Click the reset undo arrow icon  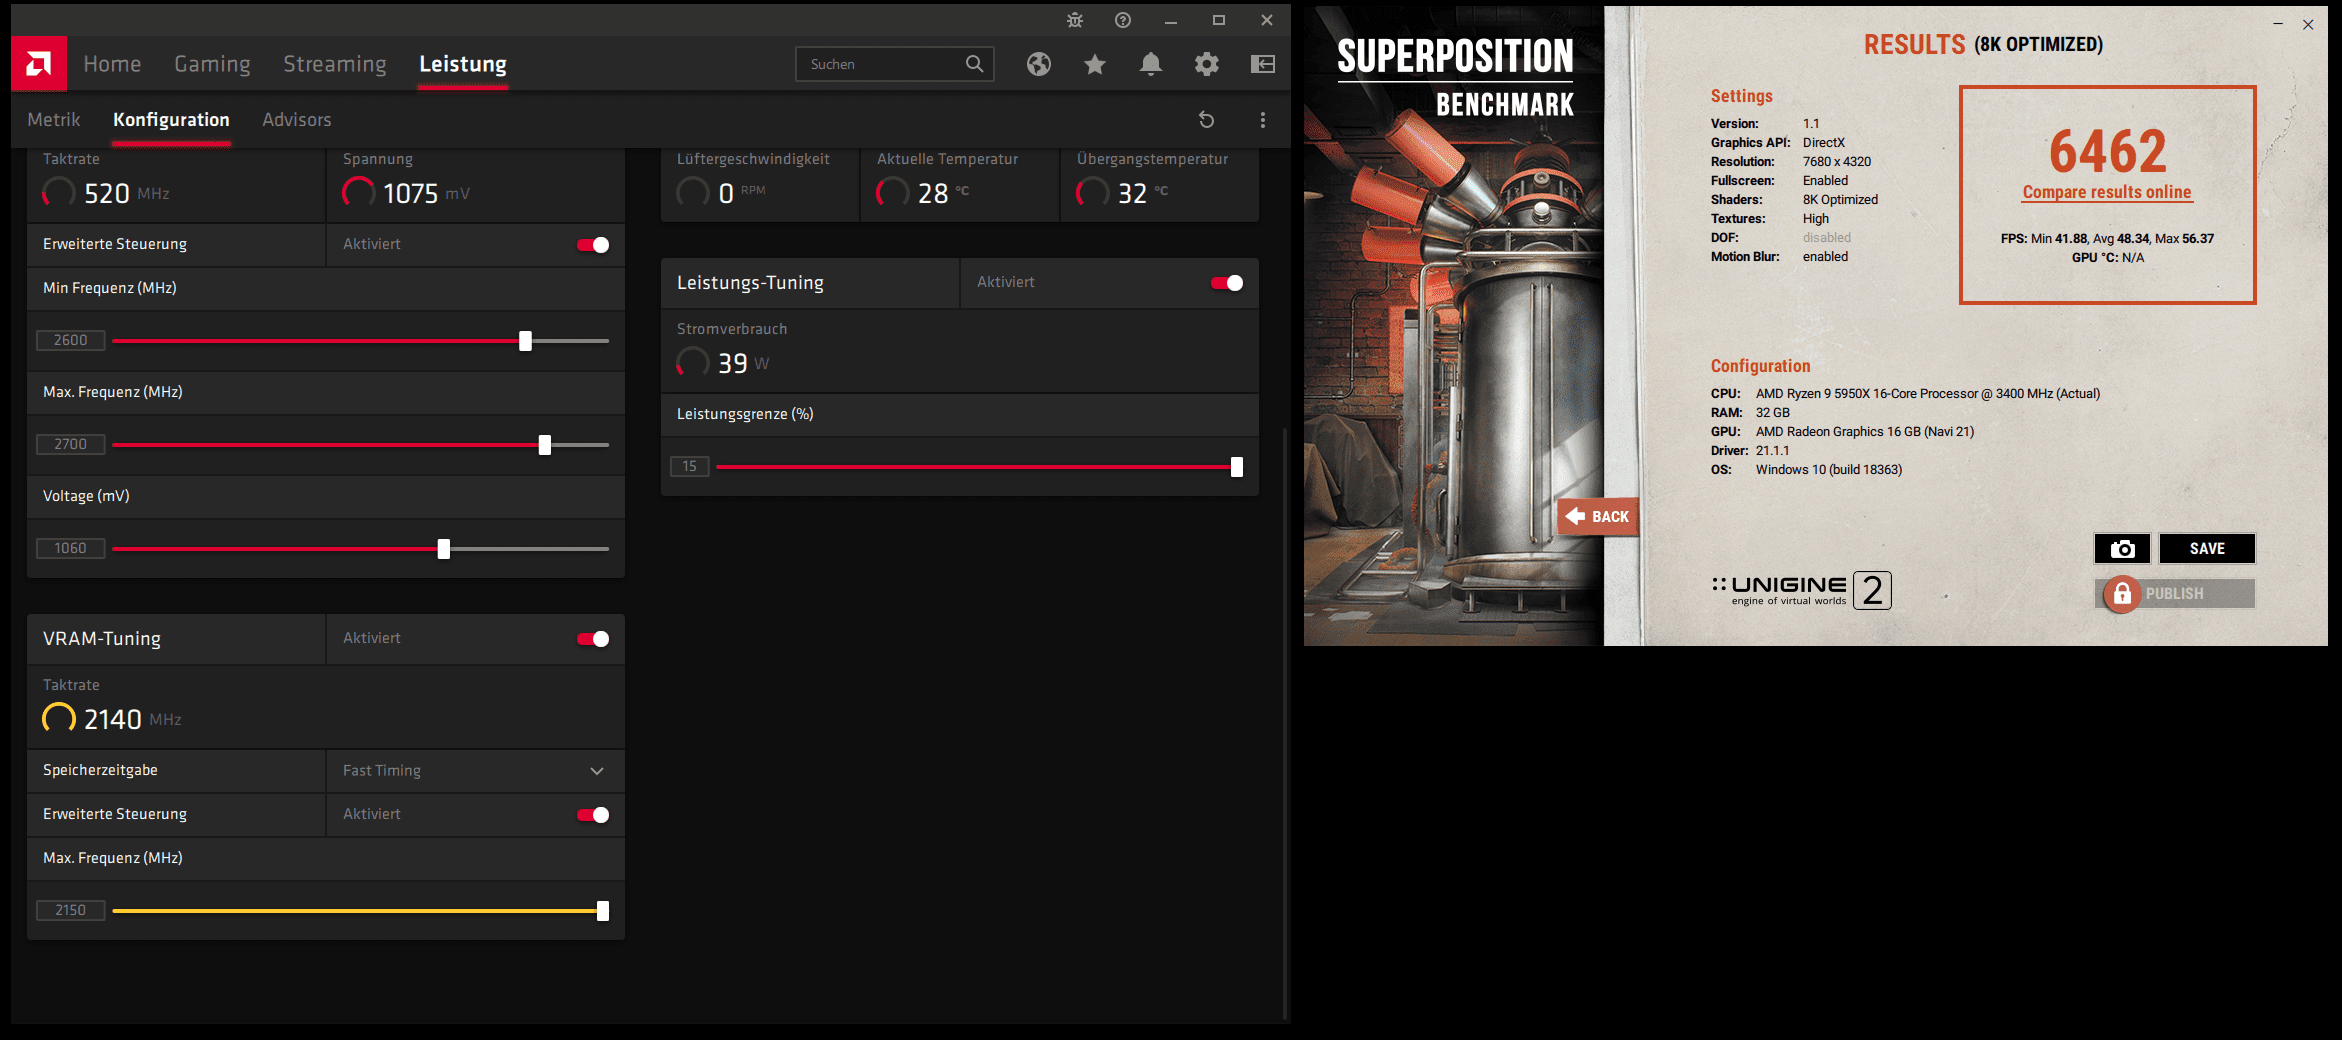(1207, 120)
